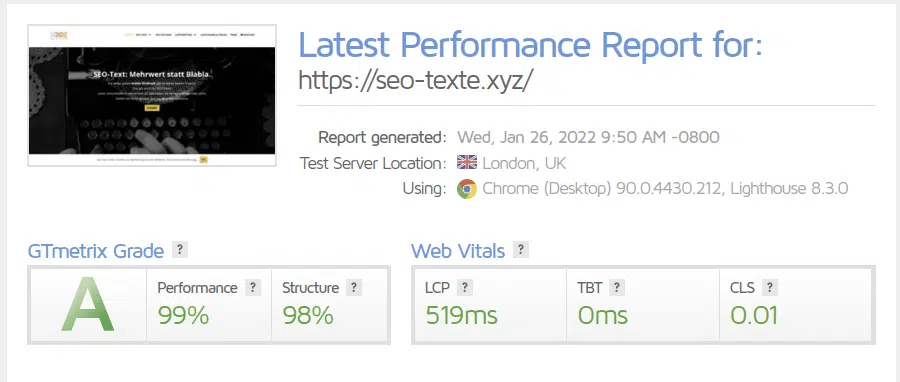
Task: Click the London, UK server location text
Action: [524, 163]
